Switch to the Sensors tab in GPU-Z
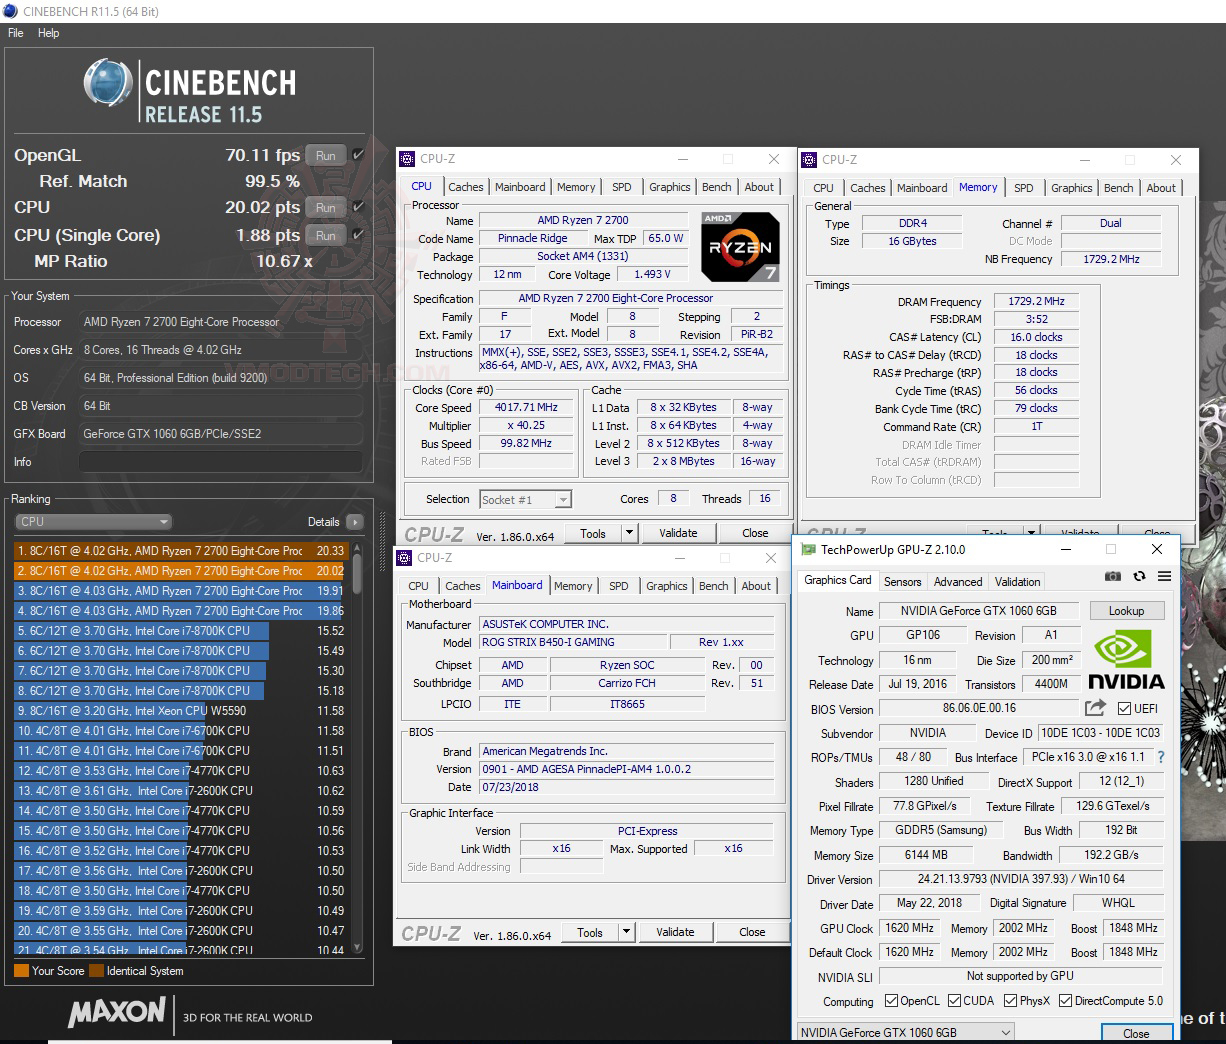The width and height of the screenshot is (1226, 1044). tap(903, 581)
